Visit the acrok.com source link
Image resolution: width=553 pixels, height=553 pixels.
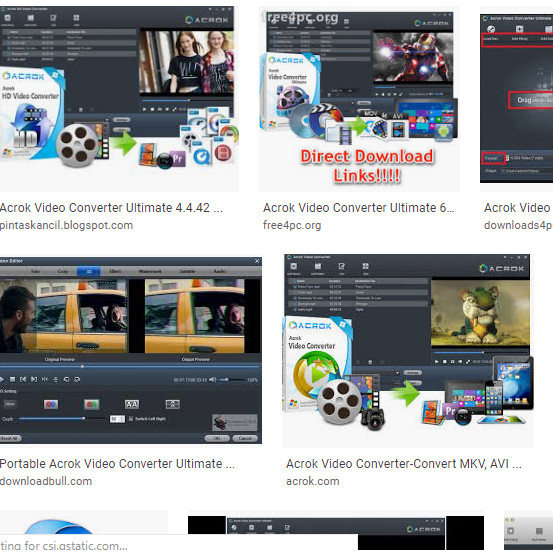pos(312,481)
